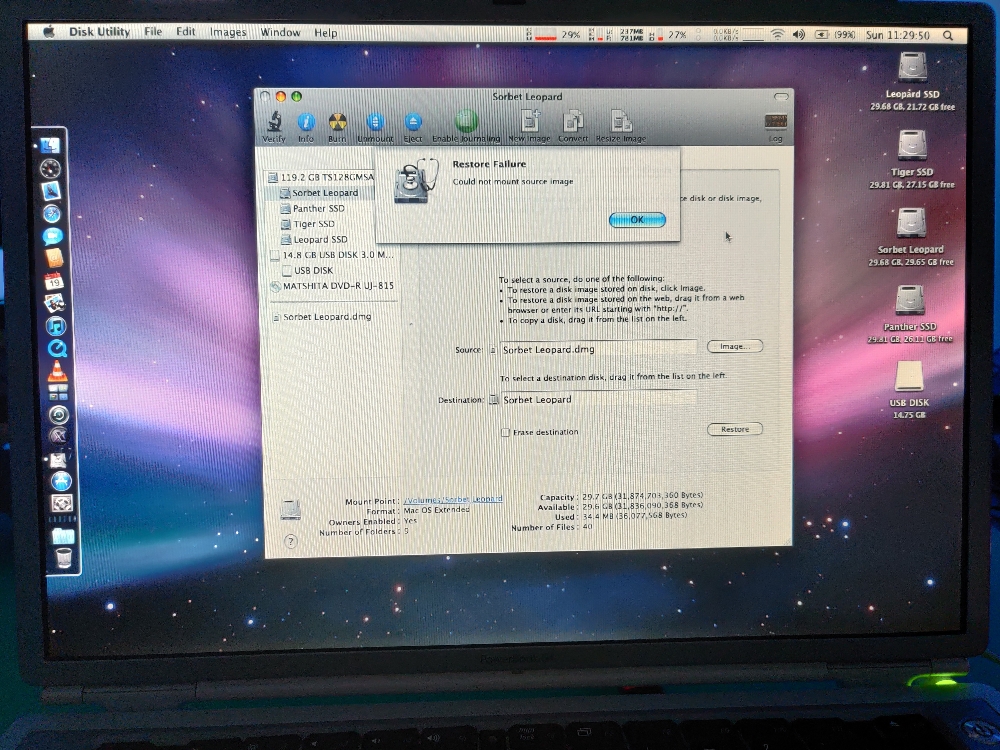Open the help question mark button
Screen dimensions: 1000x750
(x=291, y=541)
